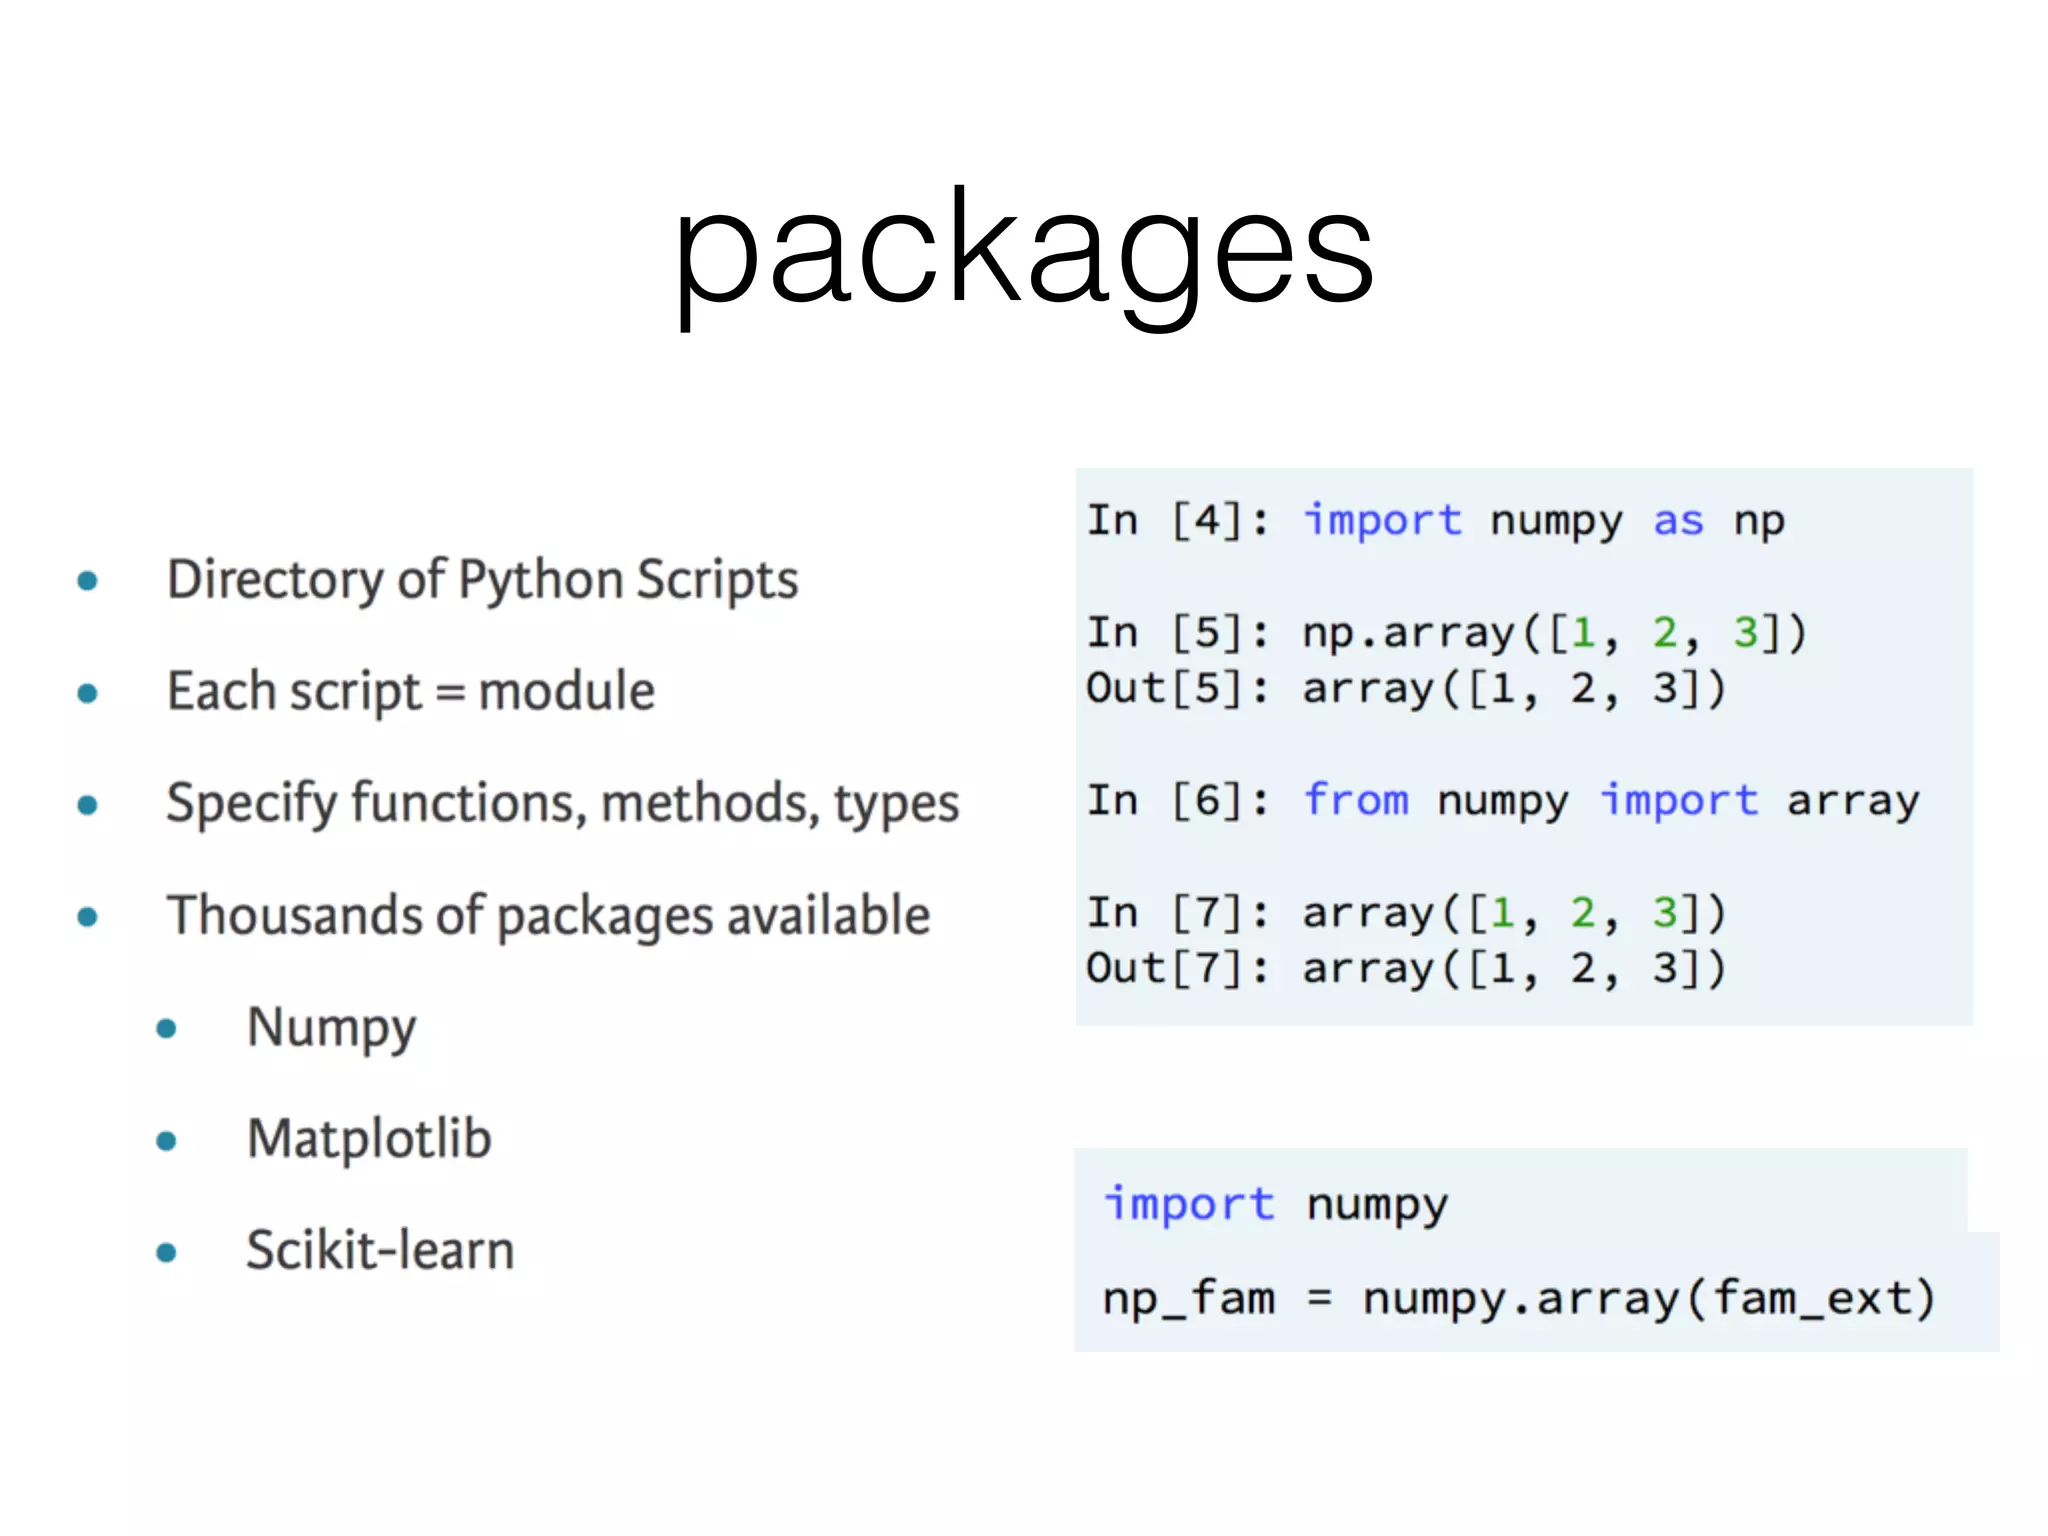Click 'In [6]: from numpy import array' line

[x=1503, y=802]
